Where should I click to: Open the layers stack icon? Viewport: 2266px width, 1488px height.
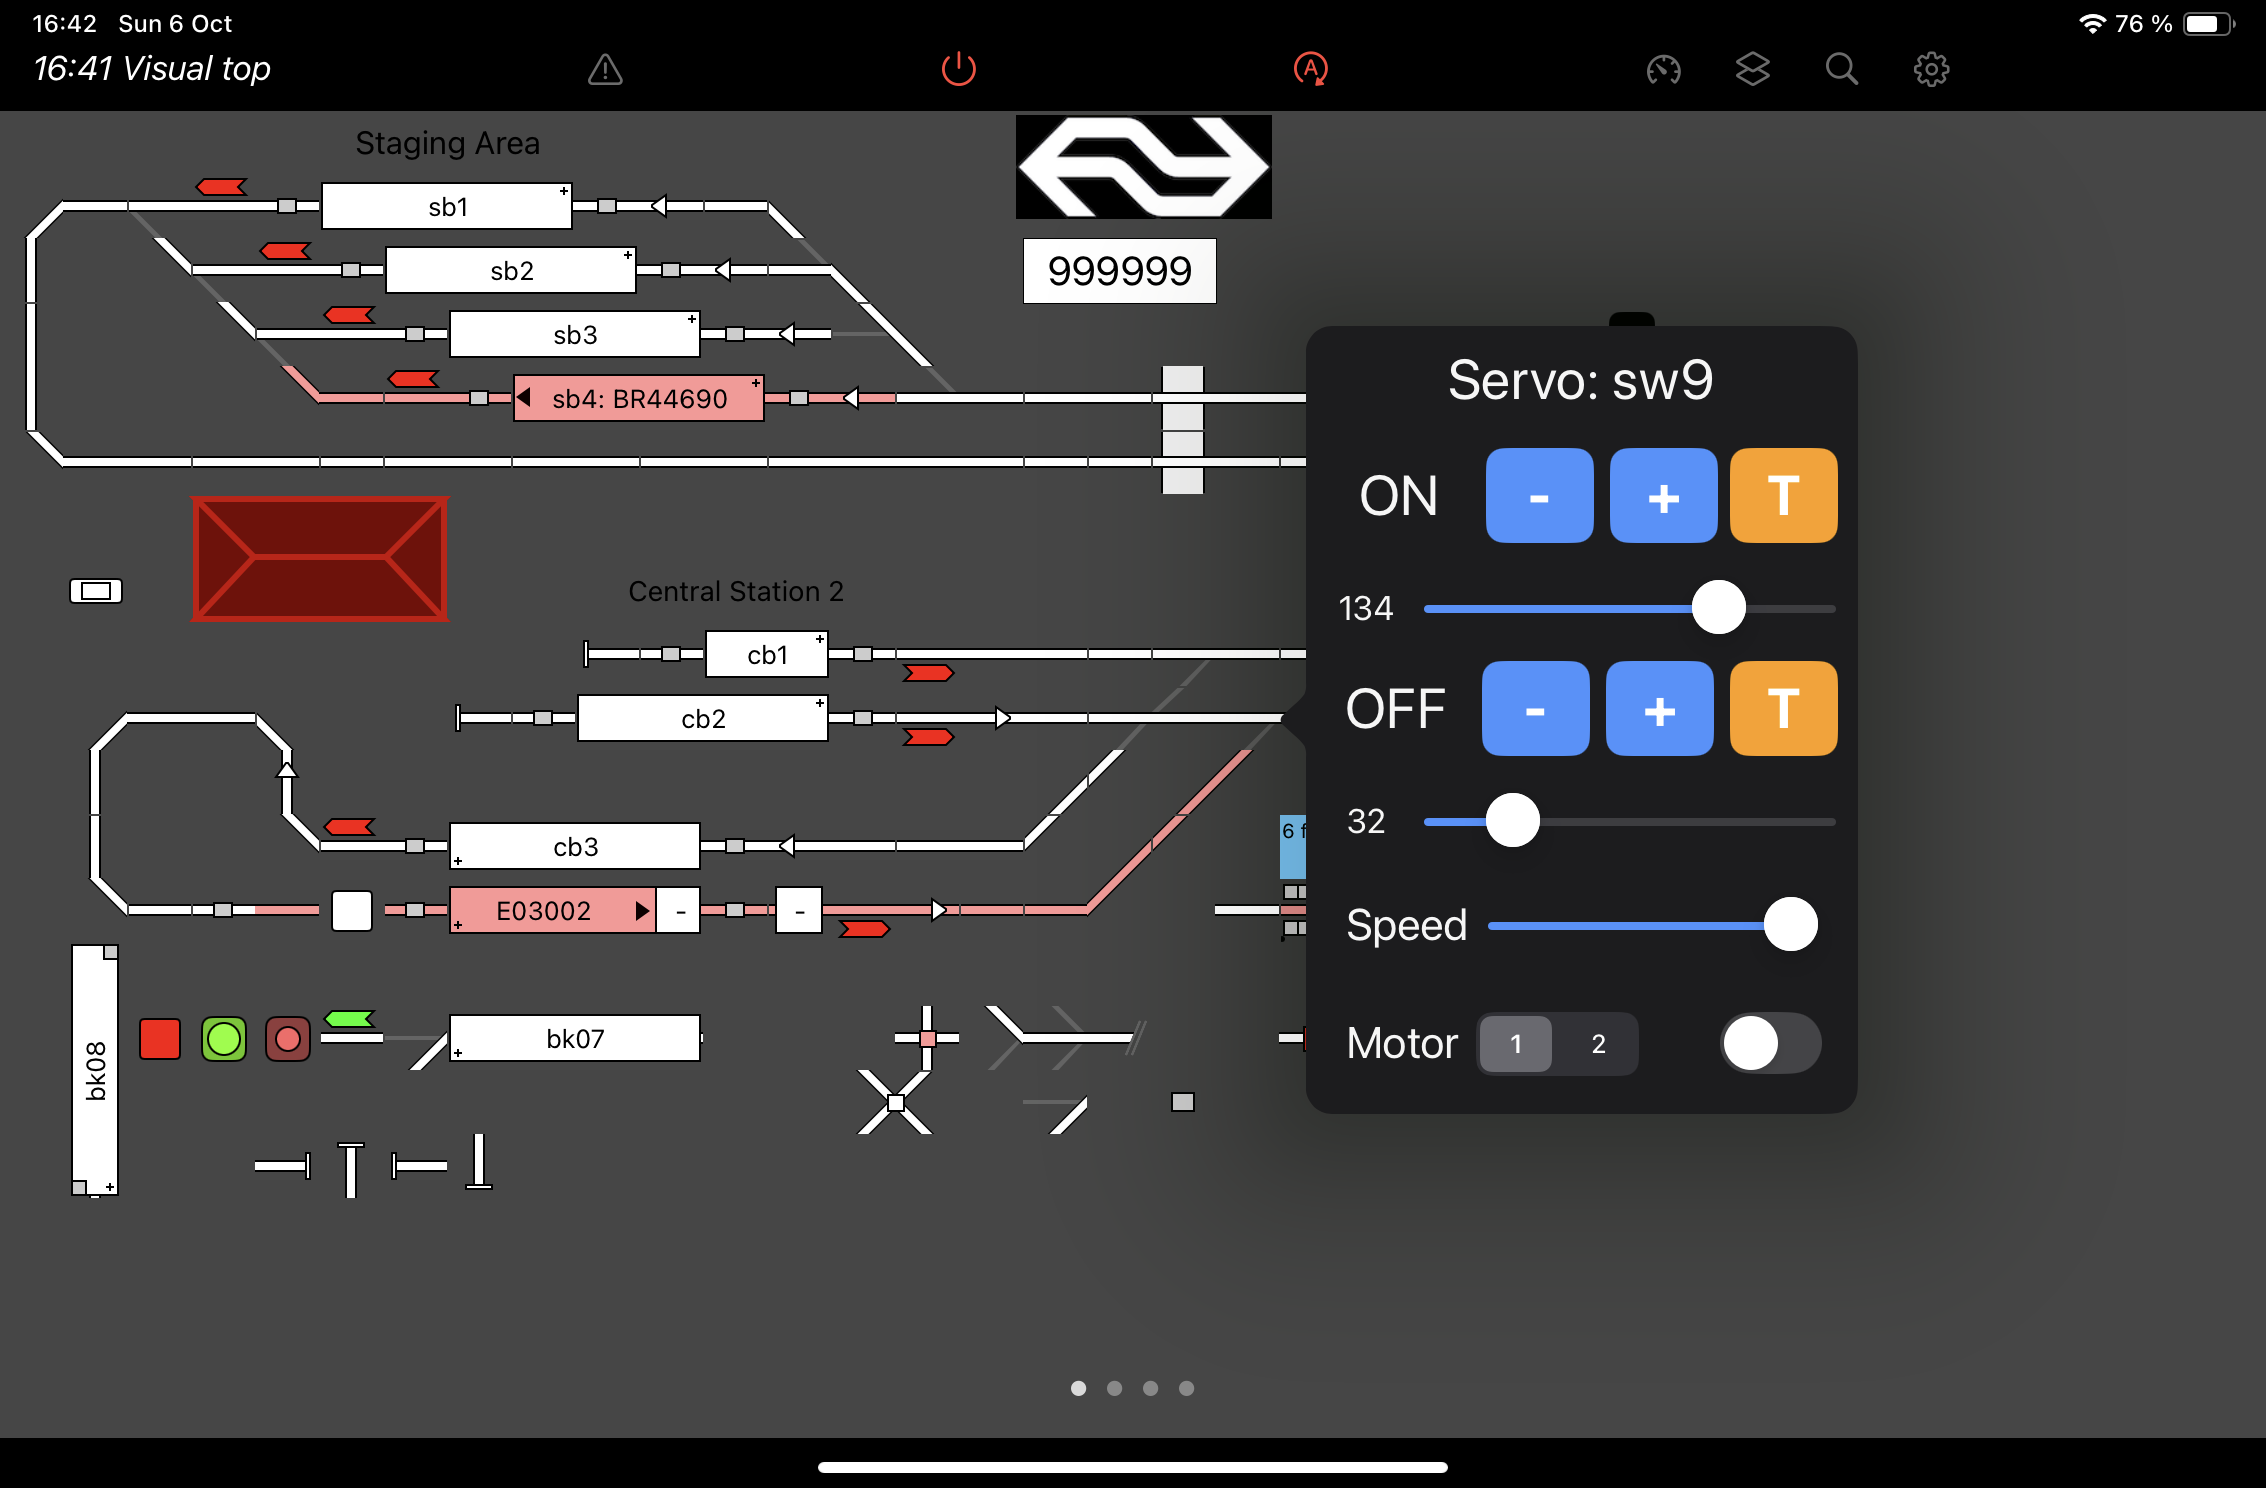(x=1752, y=69)
